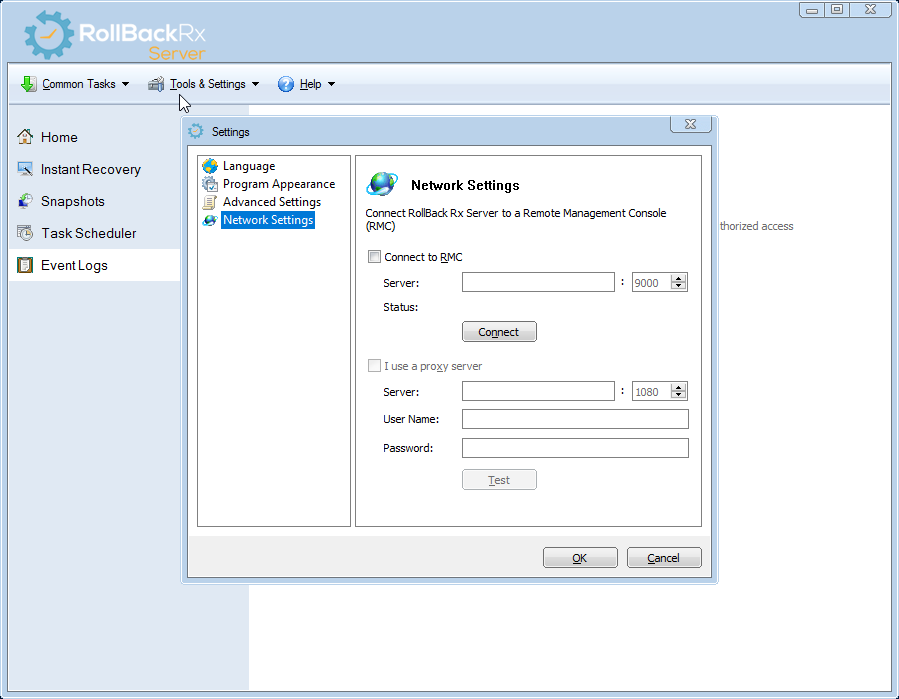Increase the RMC server port 9000
This screenshot has width=899, height=699.
tap(679, 278)
